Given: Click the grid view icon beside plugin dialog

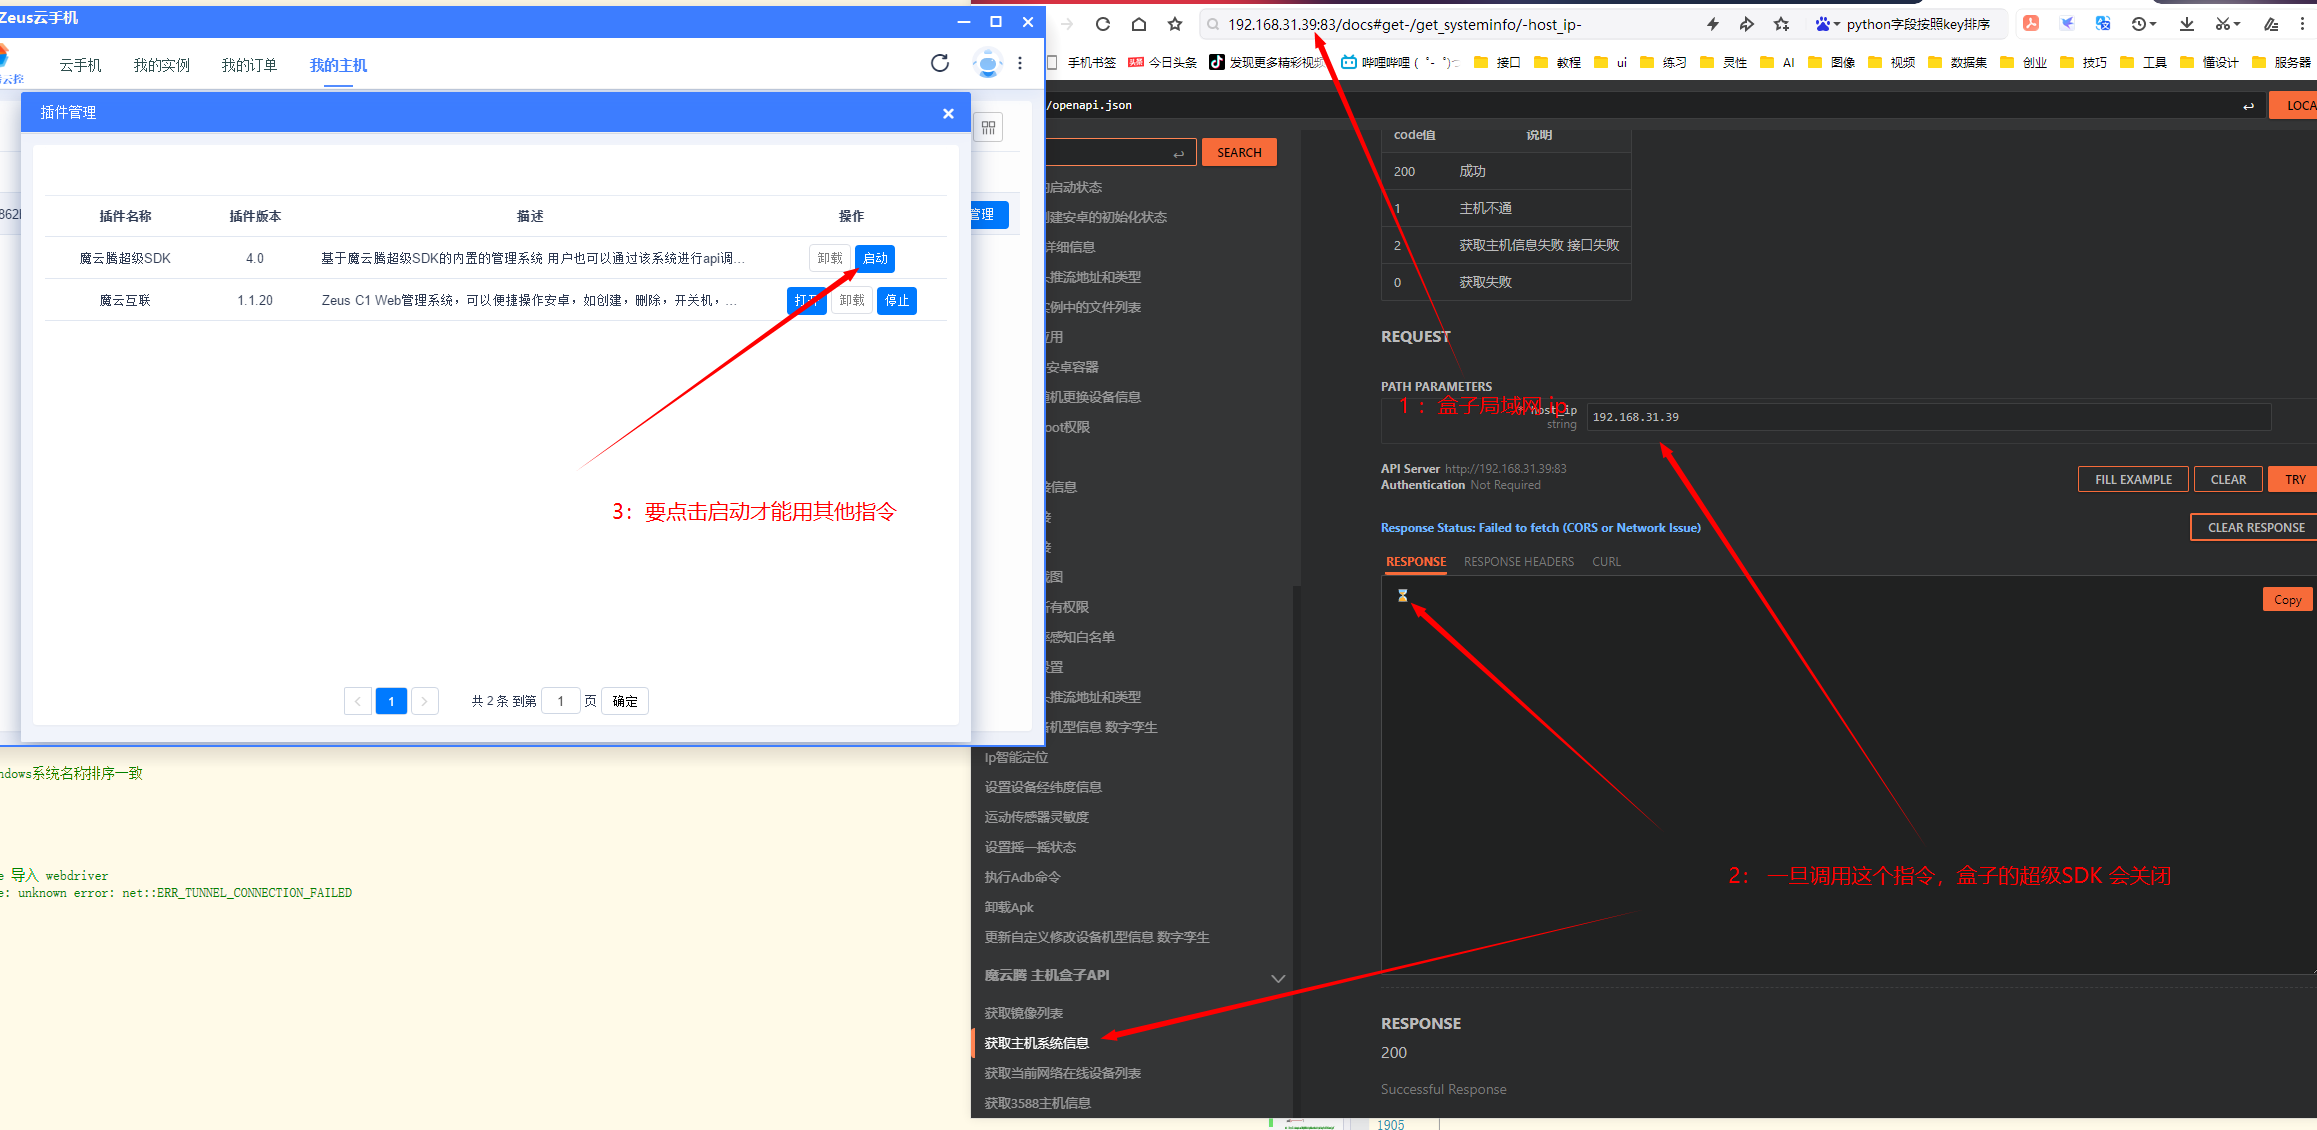Looking at the screenshot, I should tap(988, 127).
